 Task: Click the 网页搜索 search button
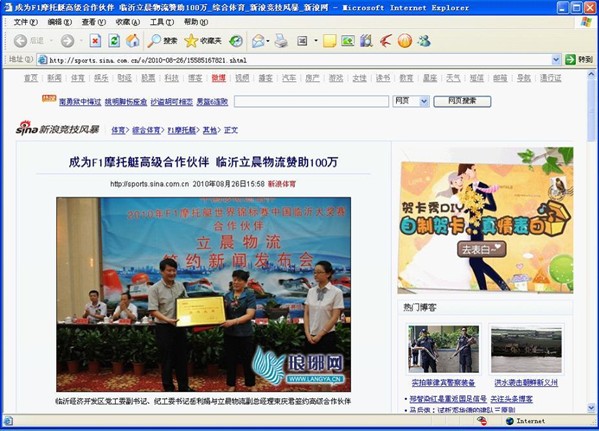click(x=462, y=101)
